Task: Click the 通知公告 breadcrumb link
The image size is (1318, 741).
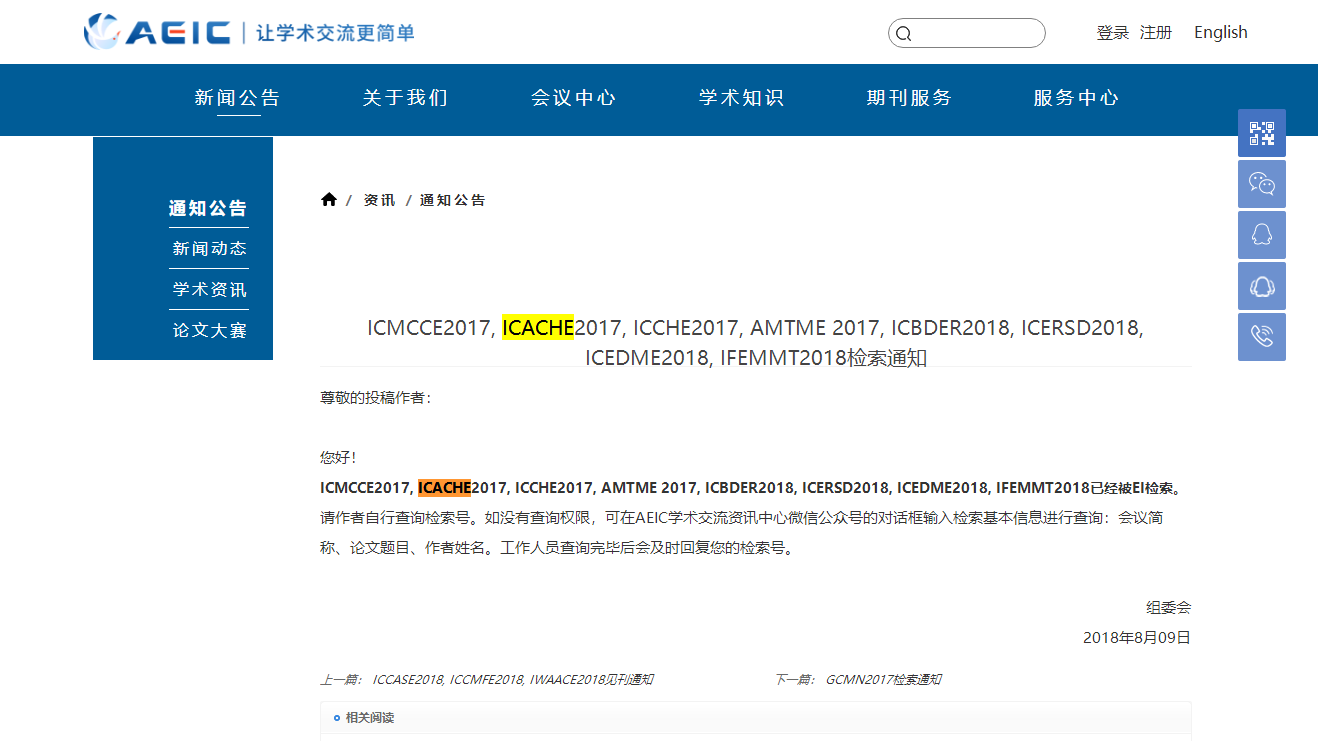Action: point(453,200)
